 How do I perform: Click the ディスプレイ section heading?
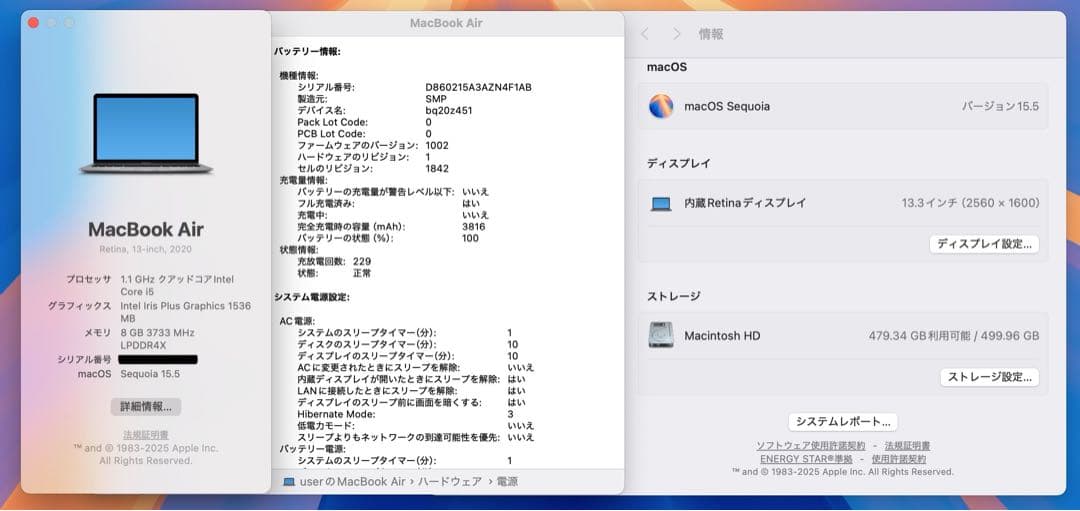[678, 163]
